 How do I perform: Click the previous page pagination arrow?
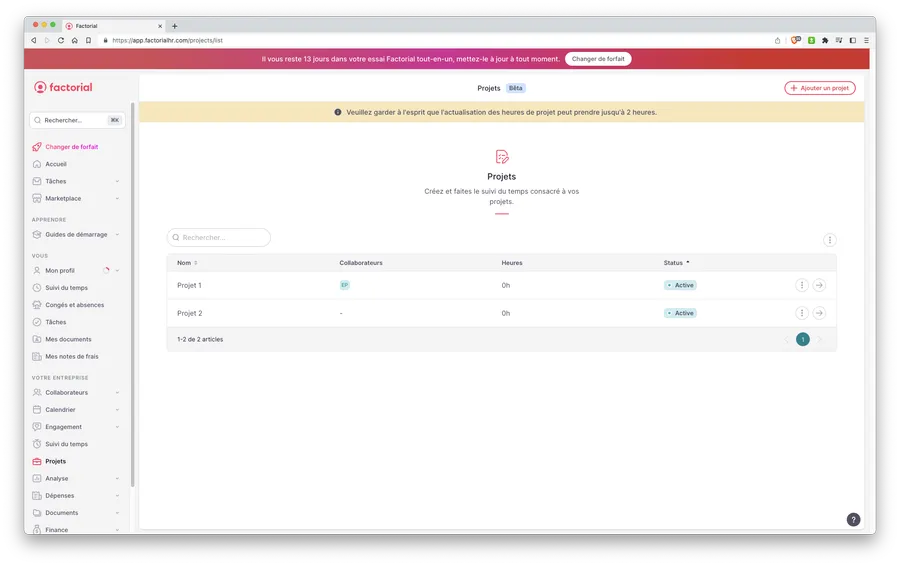pos(786,340)
